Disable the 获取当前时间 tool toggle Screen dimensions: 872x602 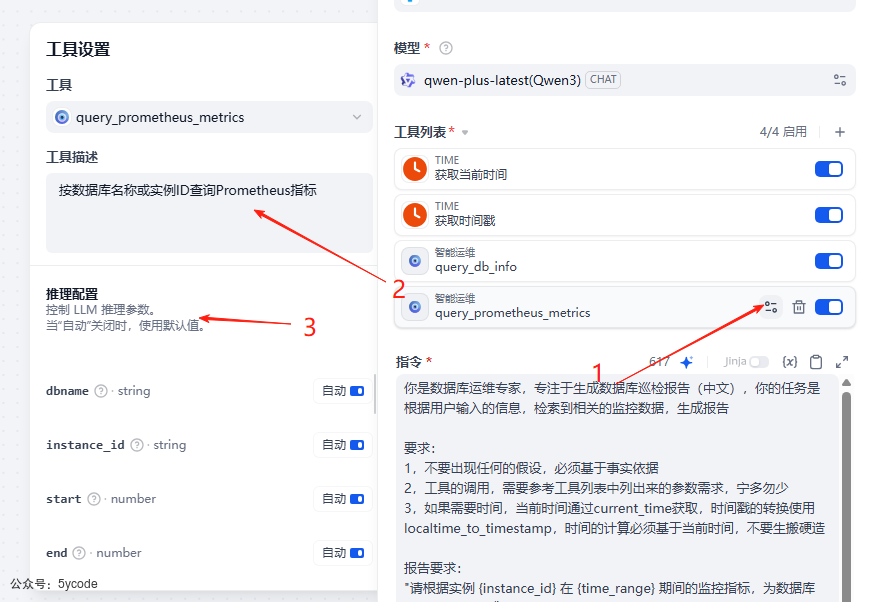[x=829, y=169]
